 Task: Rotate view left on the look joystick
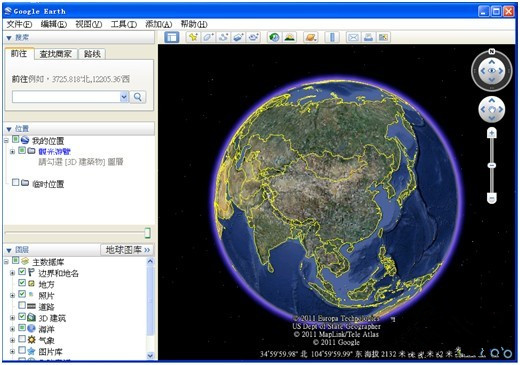pos(483,71)
